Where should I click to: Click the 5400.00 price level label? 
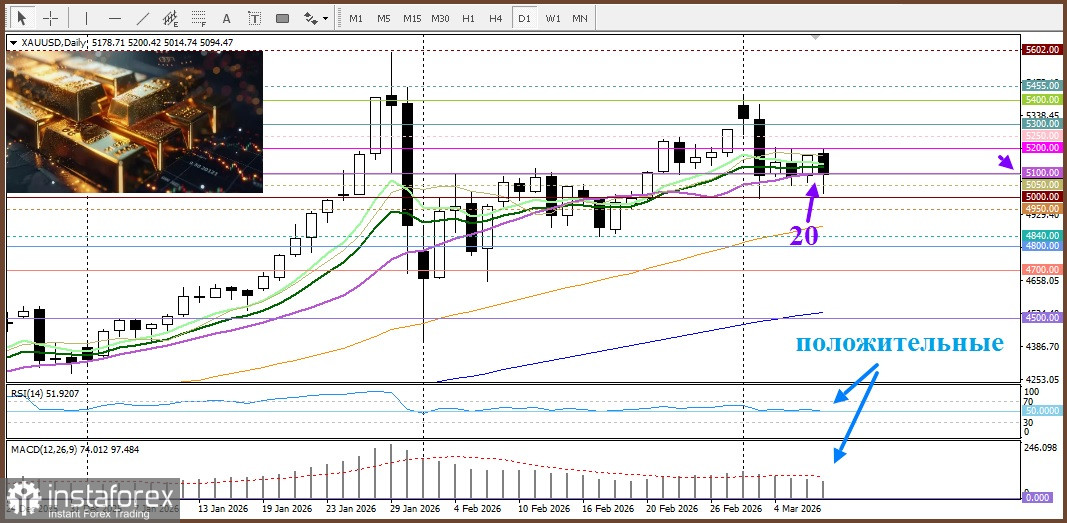(x=1043, y=100)
